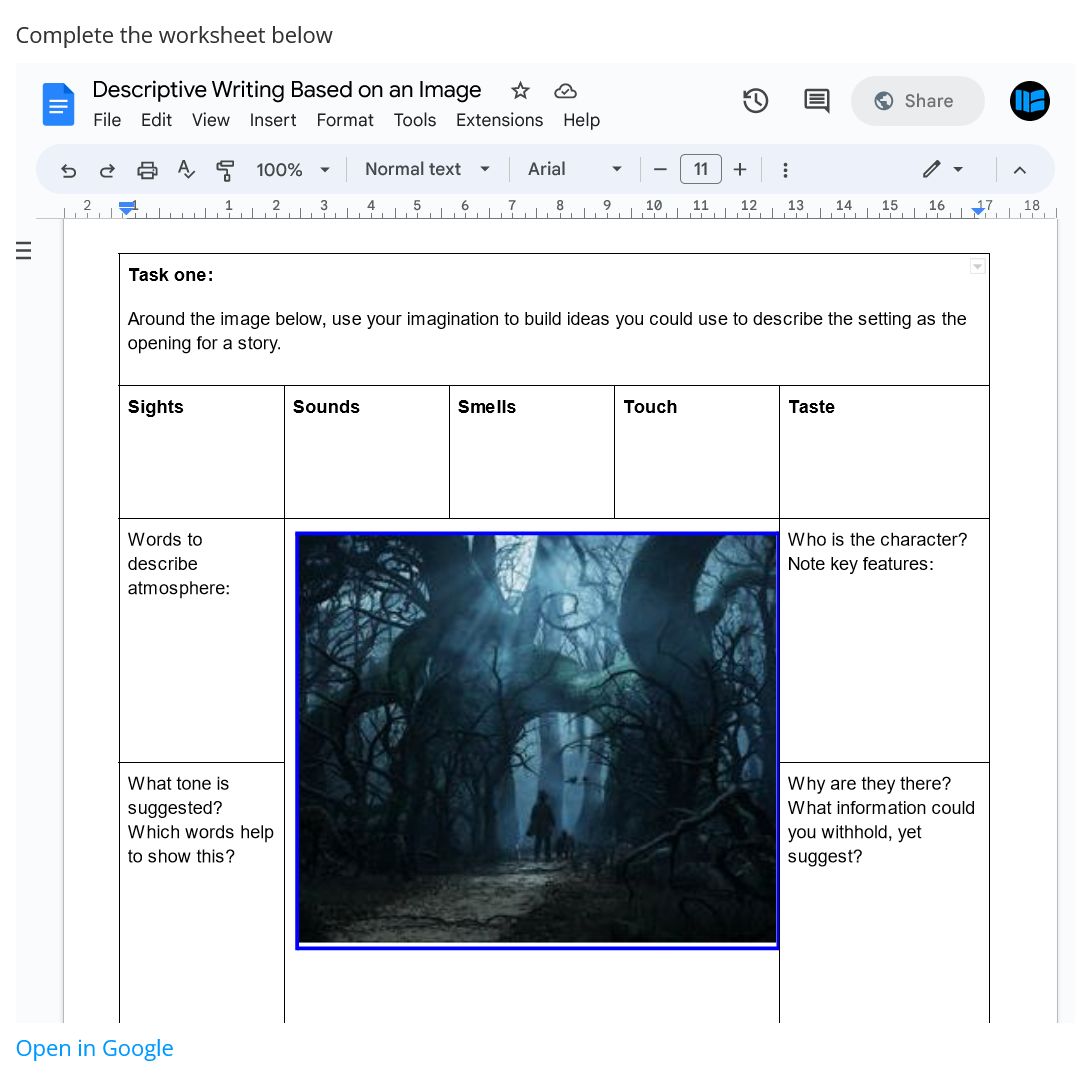Select the Paint format roller icon
This screenshot has height=1075, width=1087.
point(225,170)
